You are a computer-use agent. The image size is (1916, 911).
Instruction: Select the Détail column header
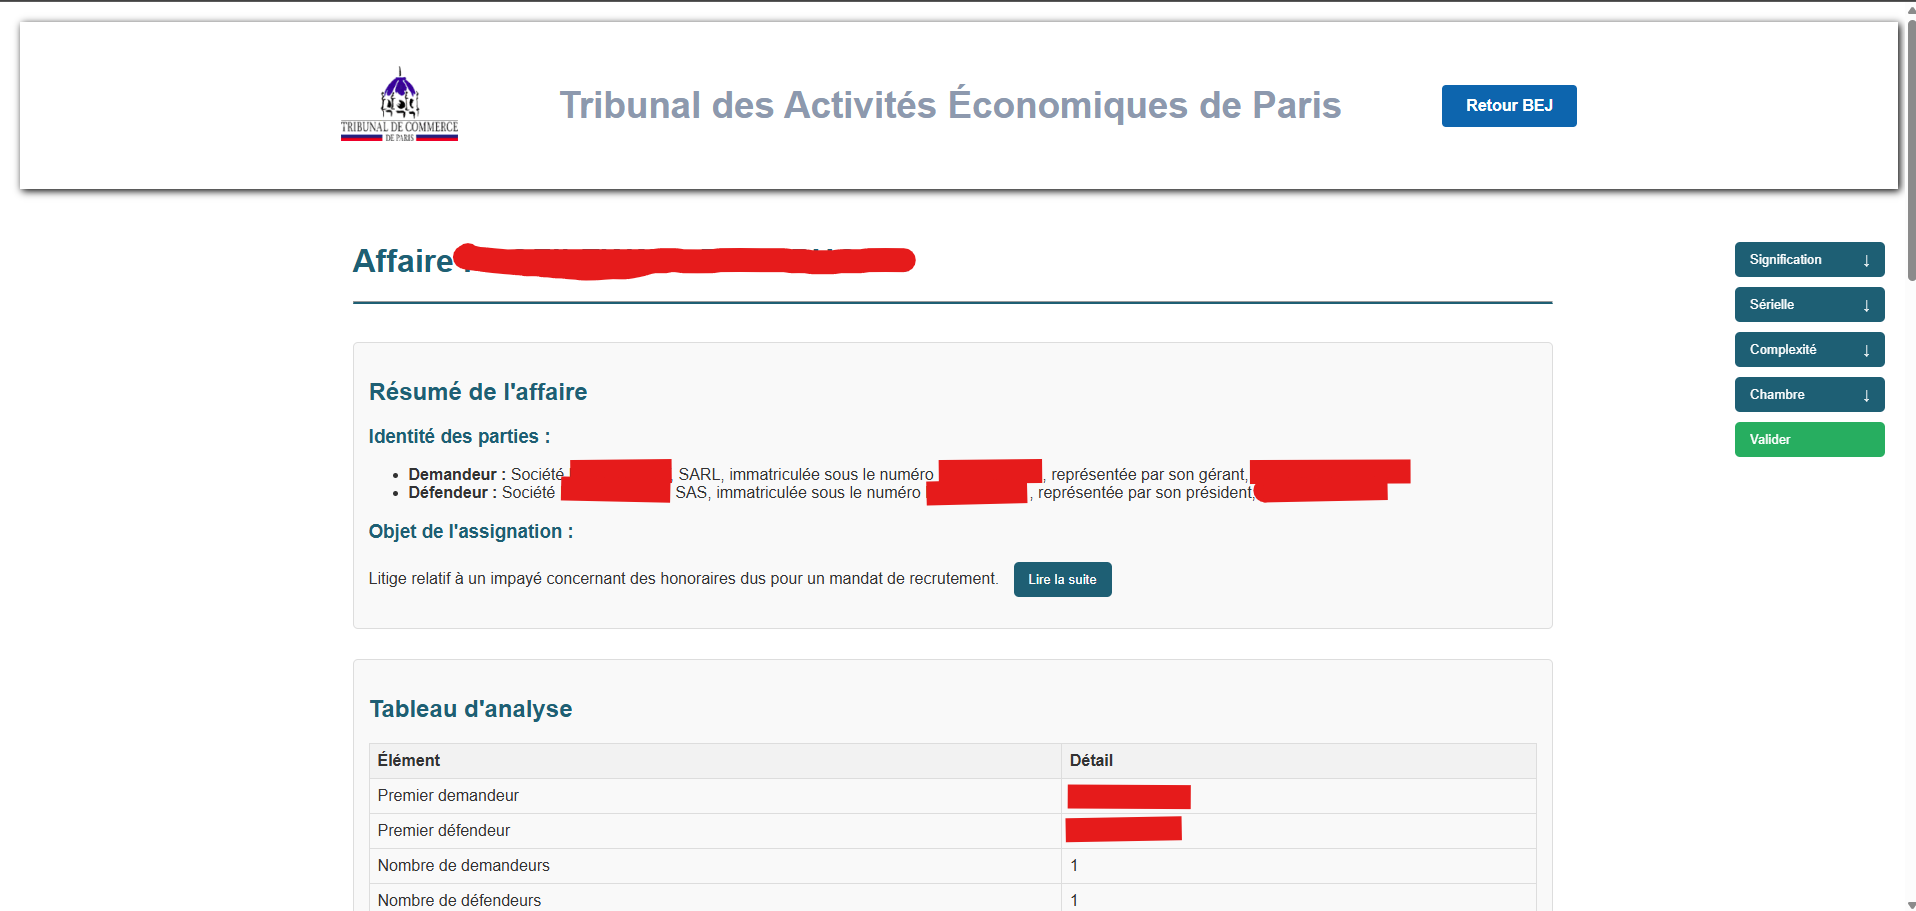click(x=1091, y=761)
